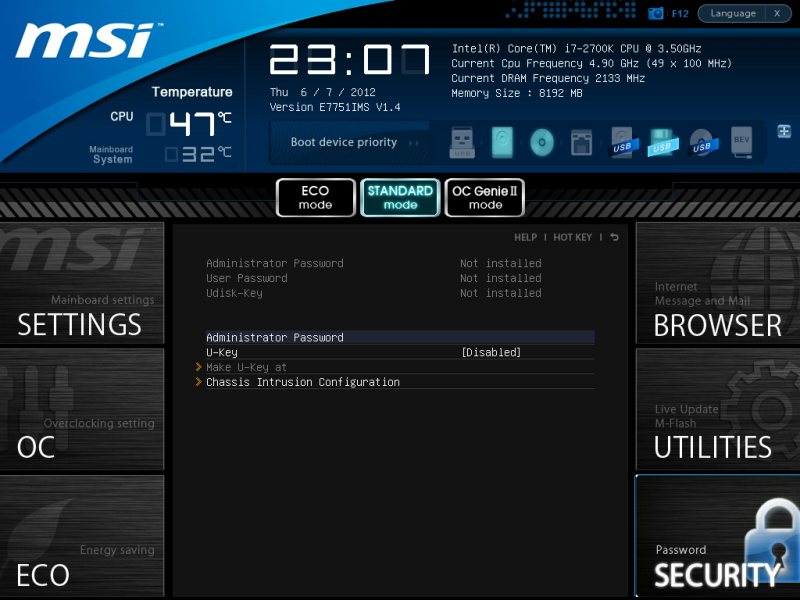Click the CPU temperature 47°C readout

click(190, 123)
